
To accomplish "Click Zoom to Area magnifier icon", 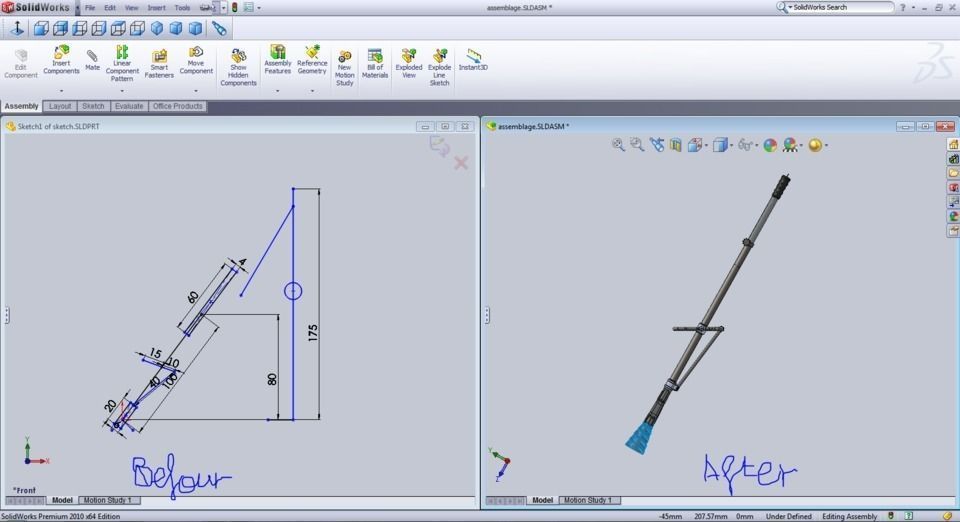I will [x=637, y=145].
